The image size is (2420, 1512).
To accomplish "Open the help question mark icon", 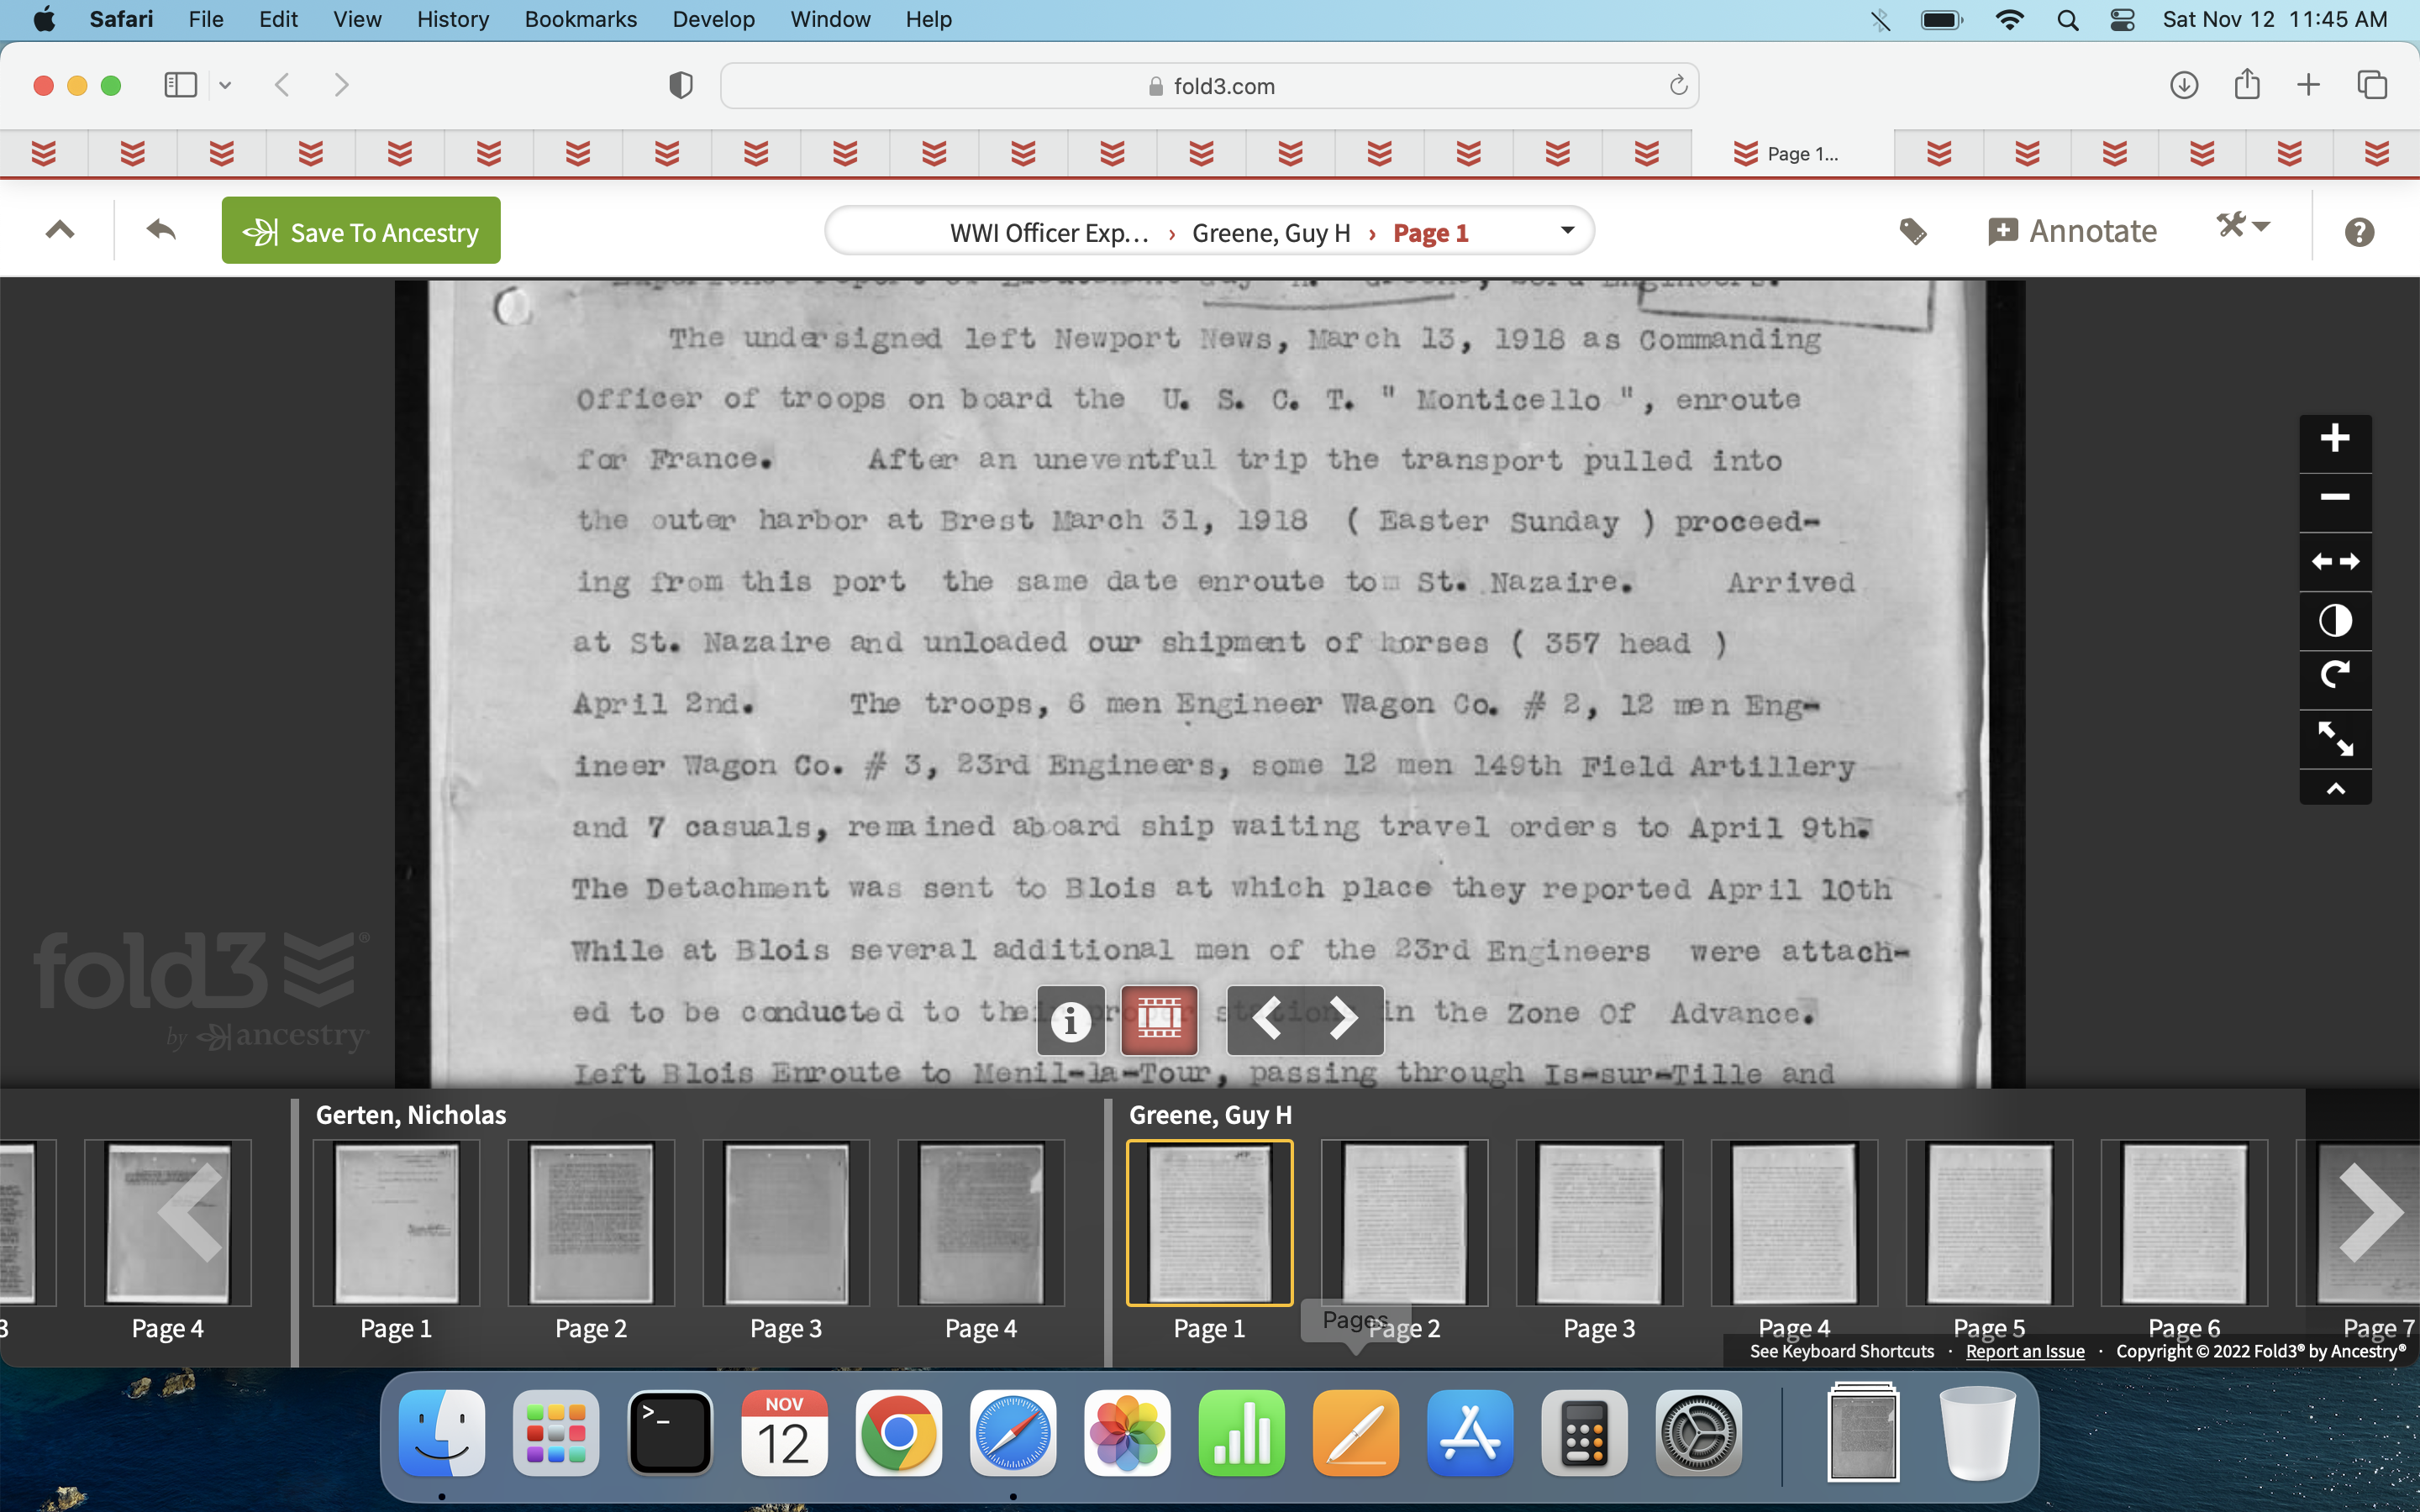I will (2358, 232).
